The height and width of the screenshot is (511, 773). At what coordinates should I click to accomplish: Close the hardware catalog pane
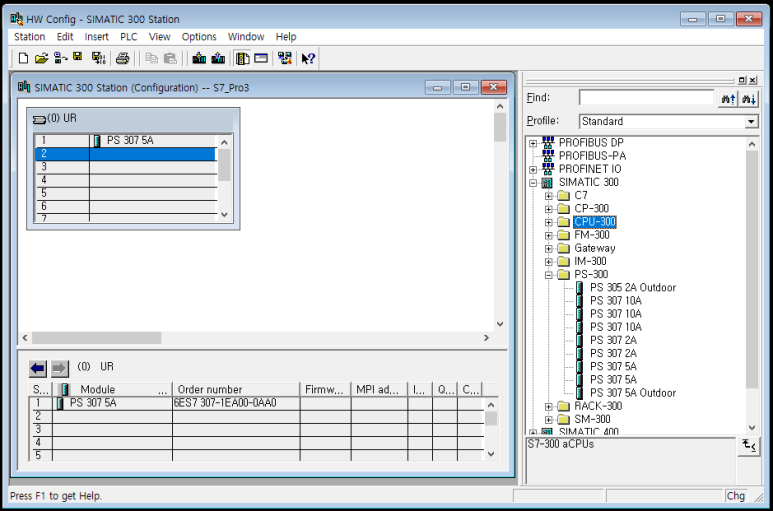(x=753, y=80)
